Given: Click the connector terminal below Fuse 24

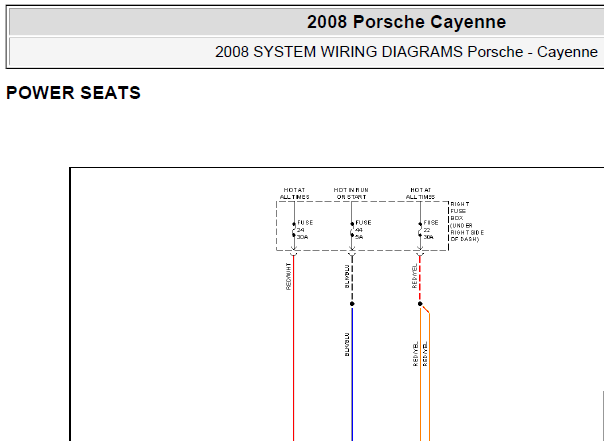Looking at the screenshot, I should [294, 254].
